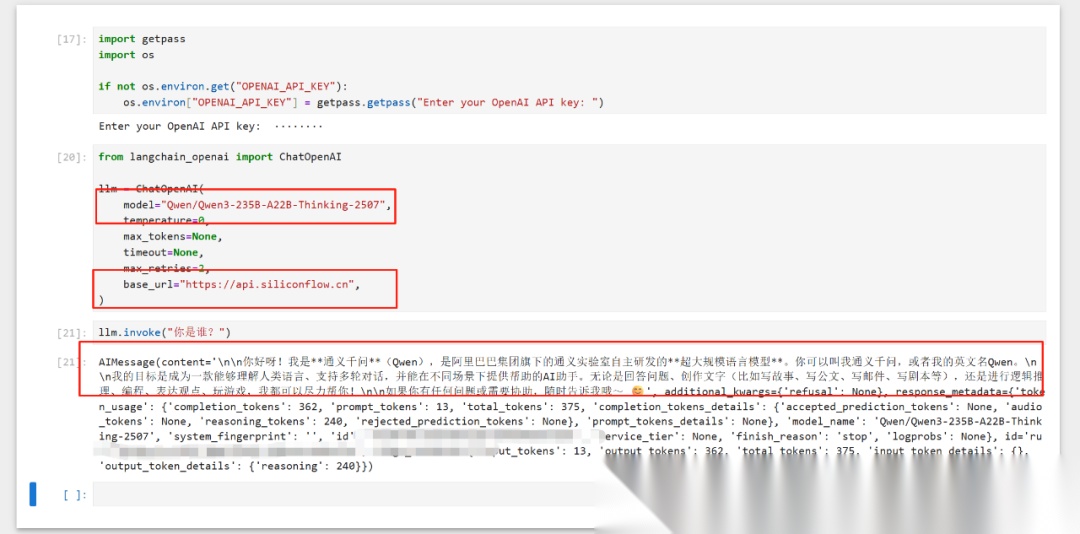Click the blue collapser bar beside the empty cell

click(x=32, y=494)
